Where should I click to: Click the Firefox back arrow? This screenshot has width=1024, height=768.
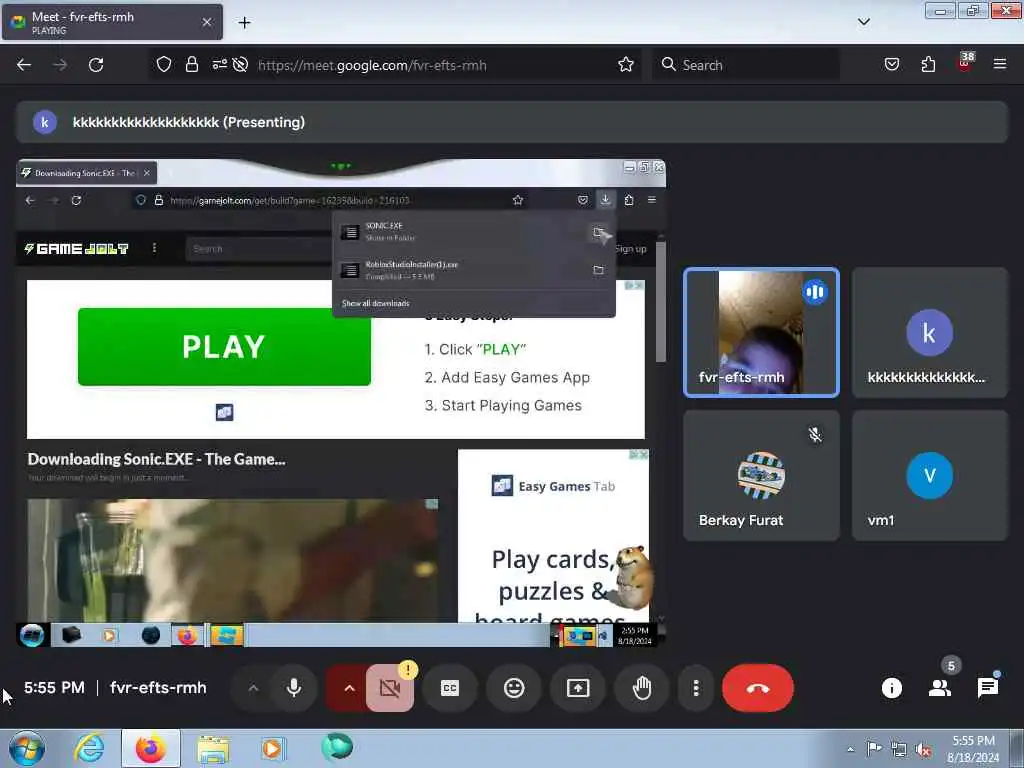[24, 65]
